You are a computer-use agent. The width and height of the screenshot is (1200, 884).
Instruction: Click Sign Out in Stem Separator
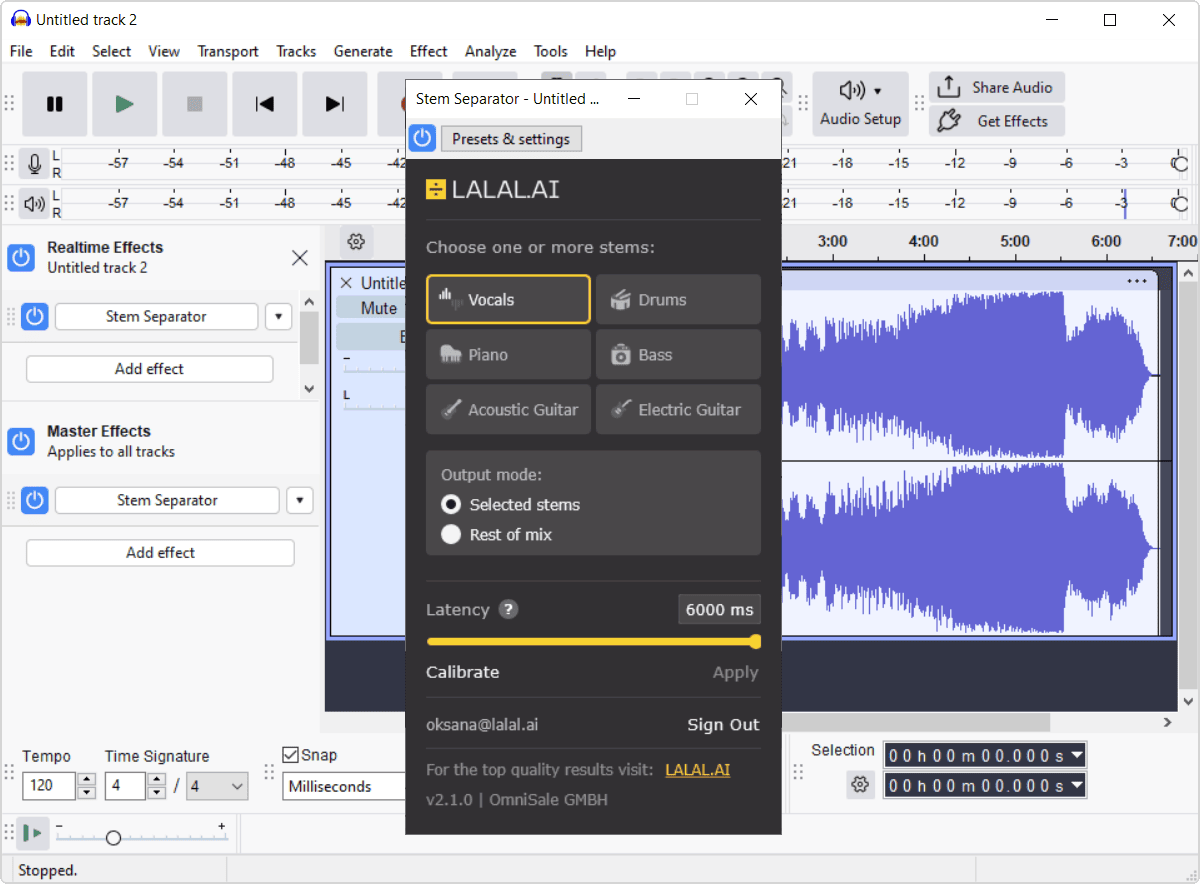tap(723, 725)
